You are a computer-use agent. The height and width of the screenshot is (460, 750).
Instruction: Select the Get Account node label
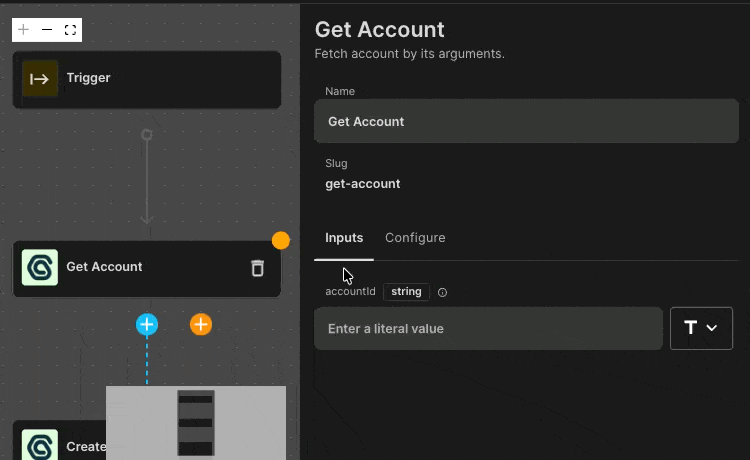(x=104, y=267)
